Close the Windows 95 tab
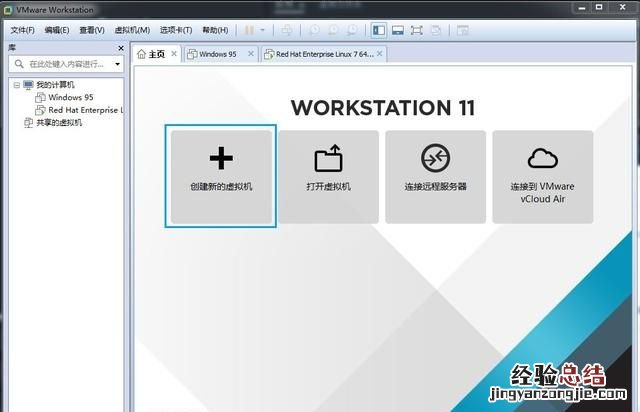 [251, 53]
